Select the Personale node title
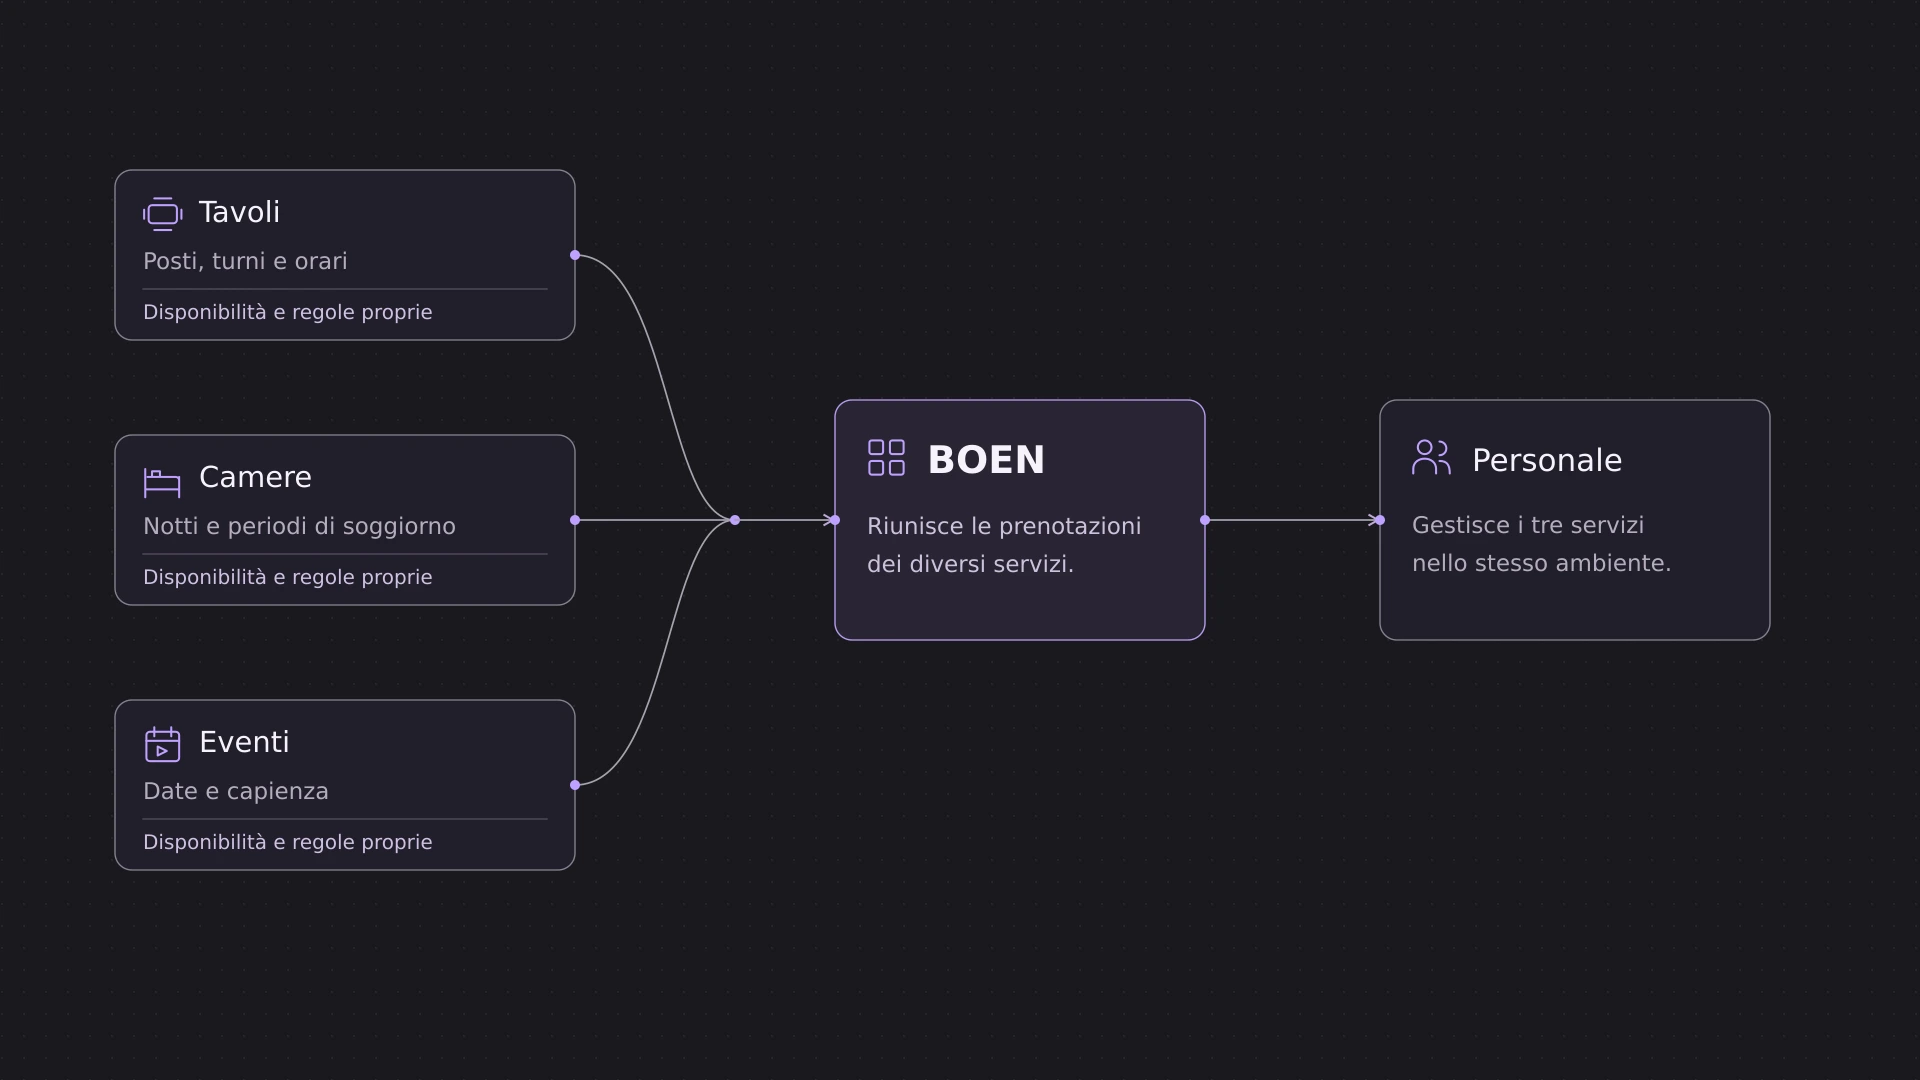This screenshot has width=1920, height=1080. click(x=1547, y=460)
